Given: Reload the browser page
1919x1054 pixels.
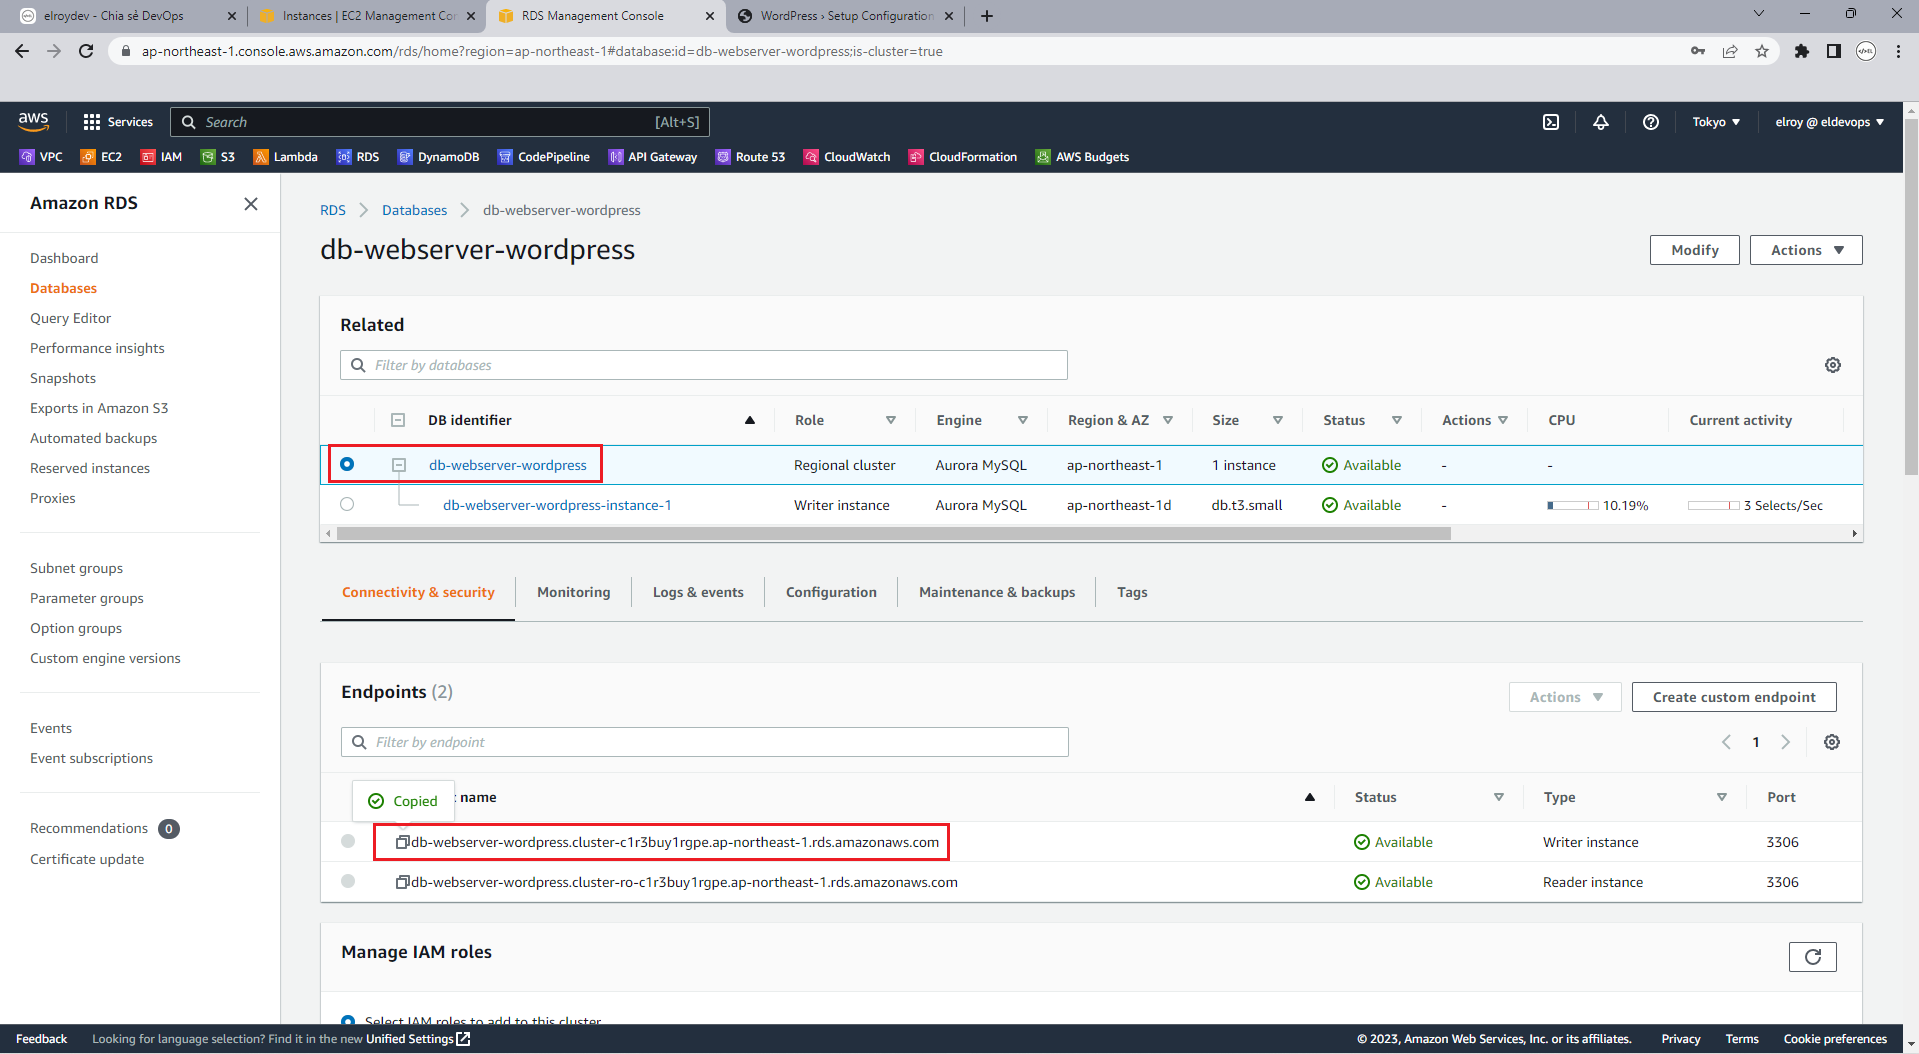Looking at the screenshot, I should click(x=86, y=51).
